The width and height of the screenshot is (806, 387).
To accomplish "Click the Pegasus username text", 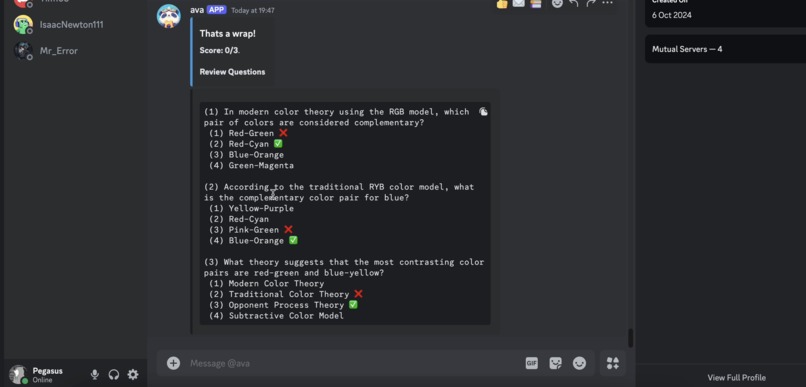I will click(48, 371).
